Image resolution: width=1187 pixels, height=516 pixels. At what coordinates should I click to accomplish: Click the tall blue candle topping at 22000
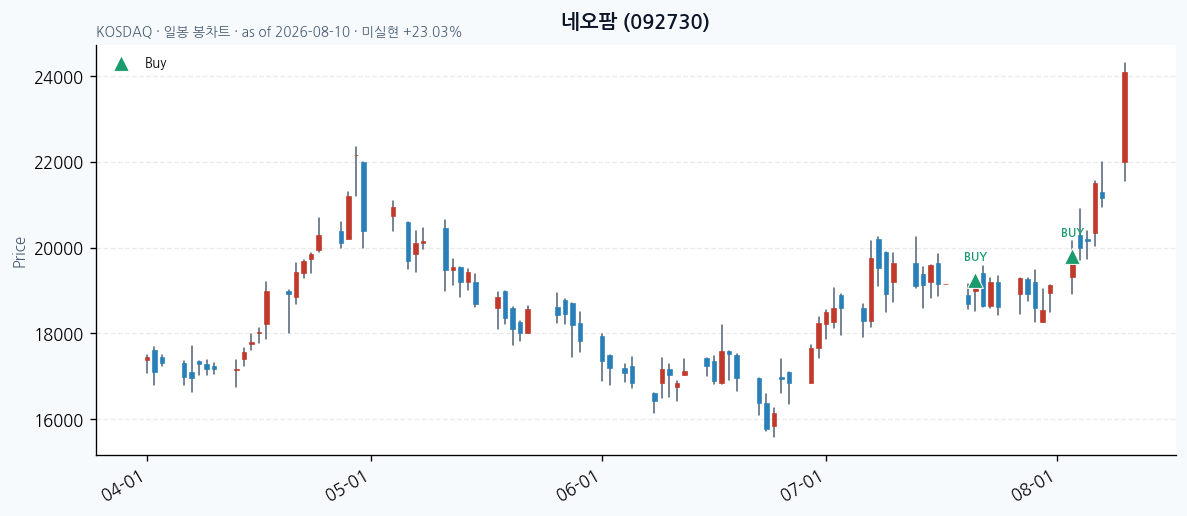pos(364,197)
